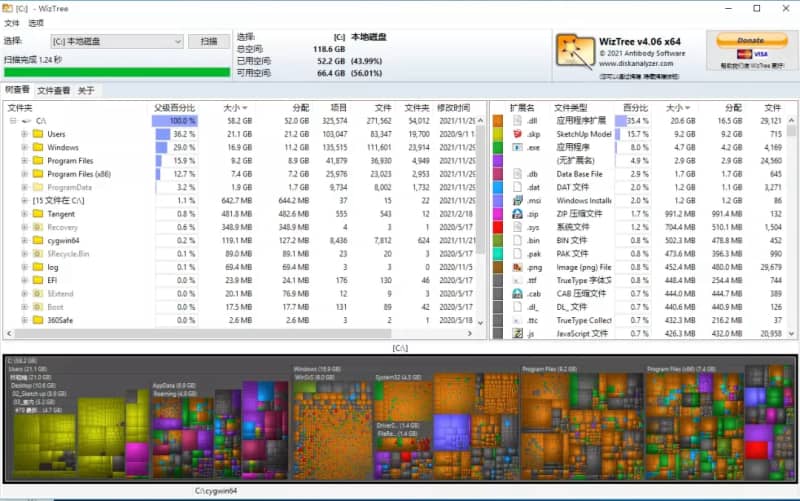
Task: Collapse the C:\ root tree node
Action: click(x=13, y=121)
